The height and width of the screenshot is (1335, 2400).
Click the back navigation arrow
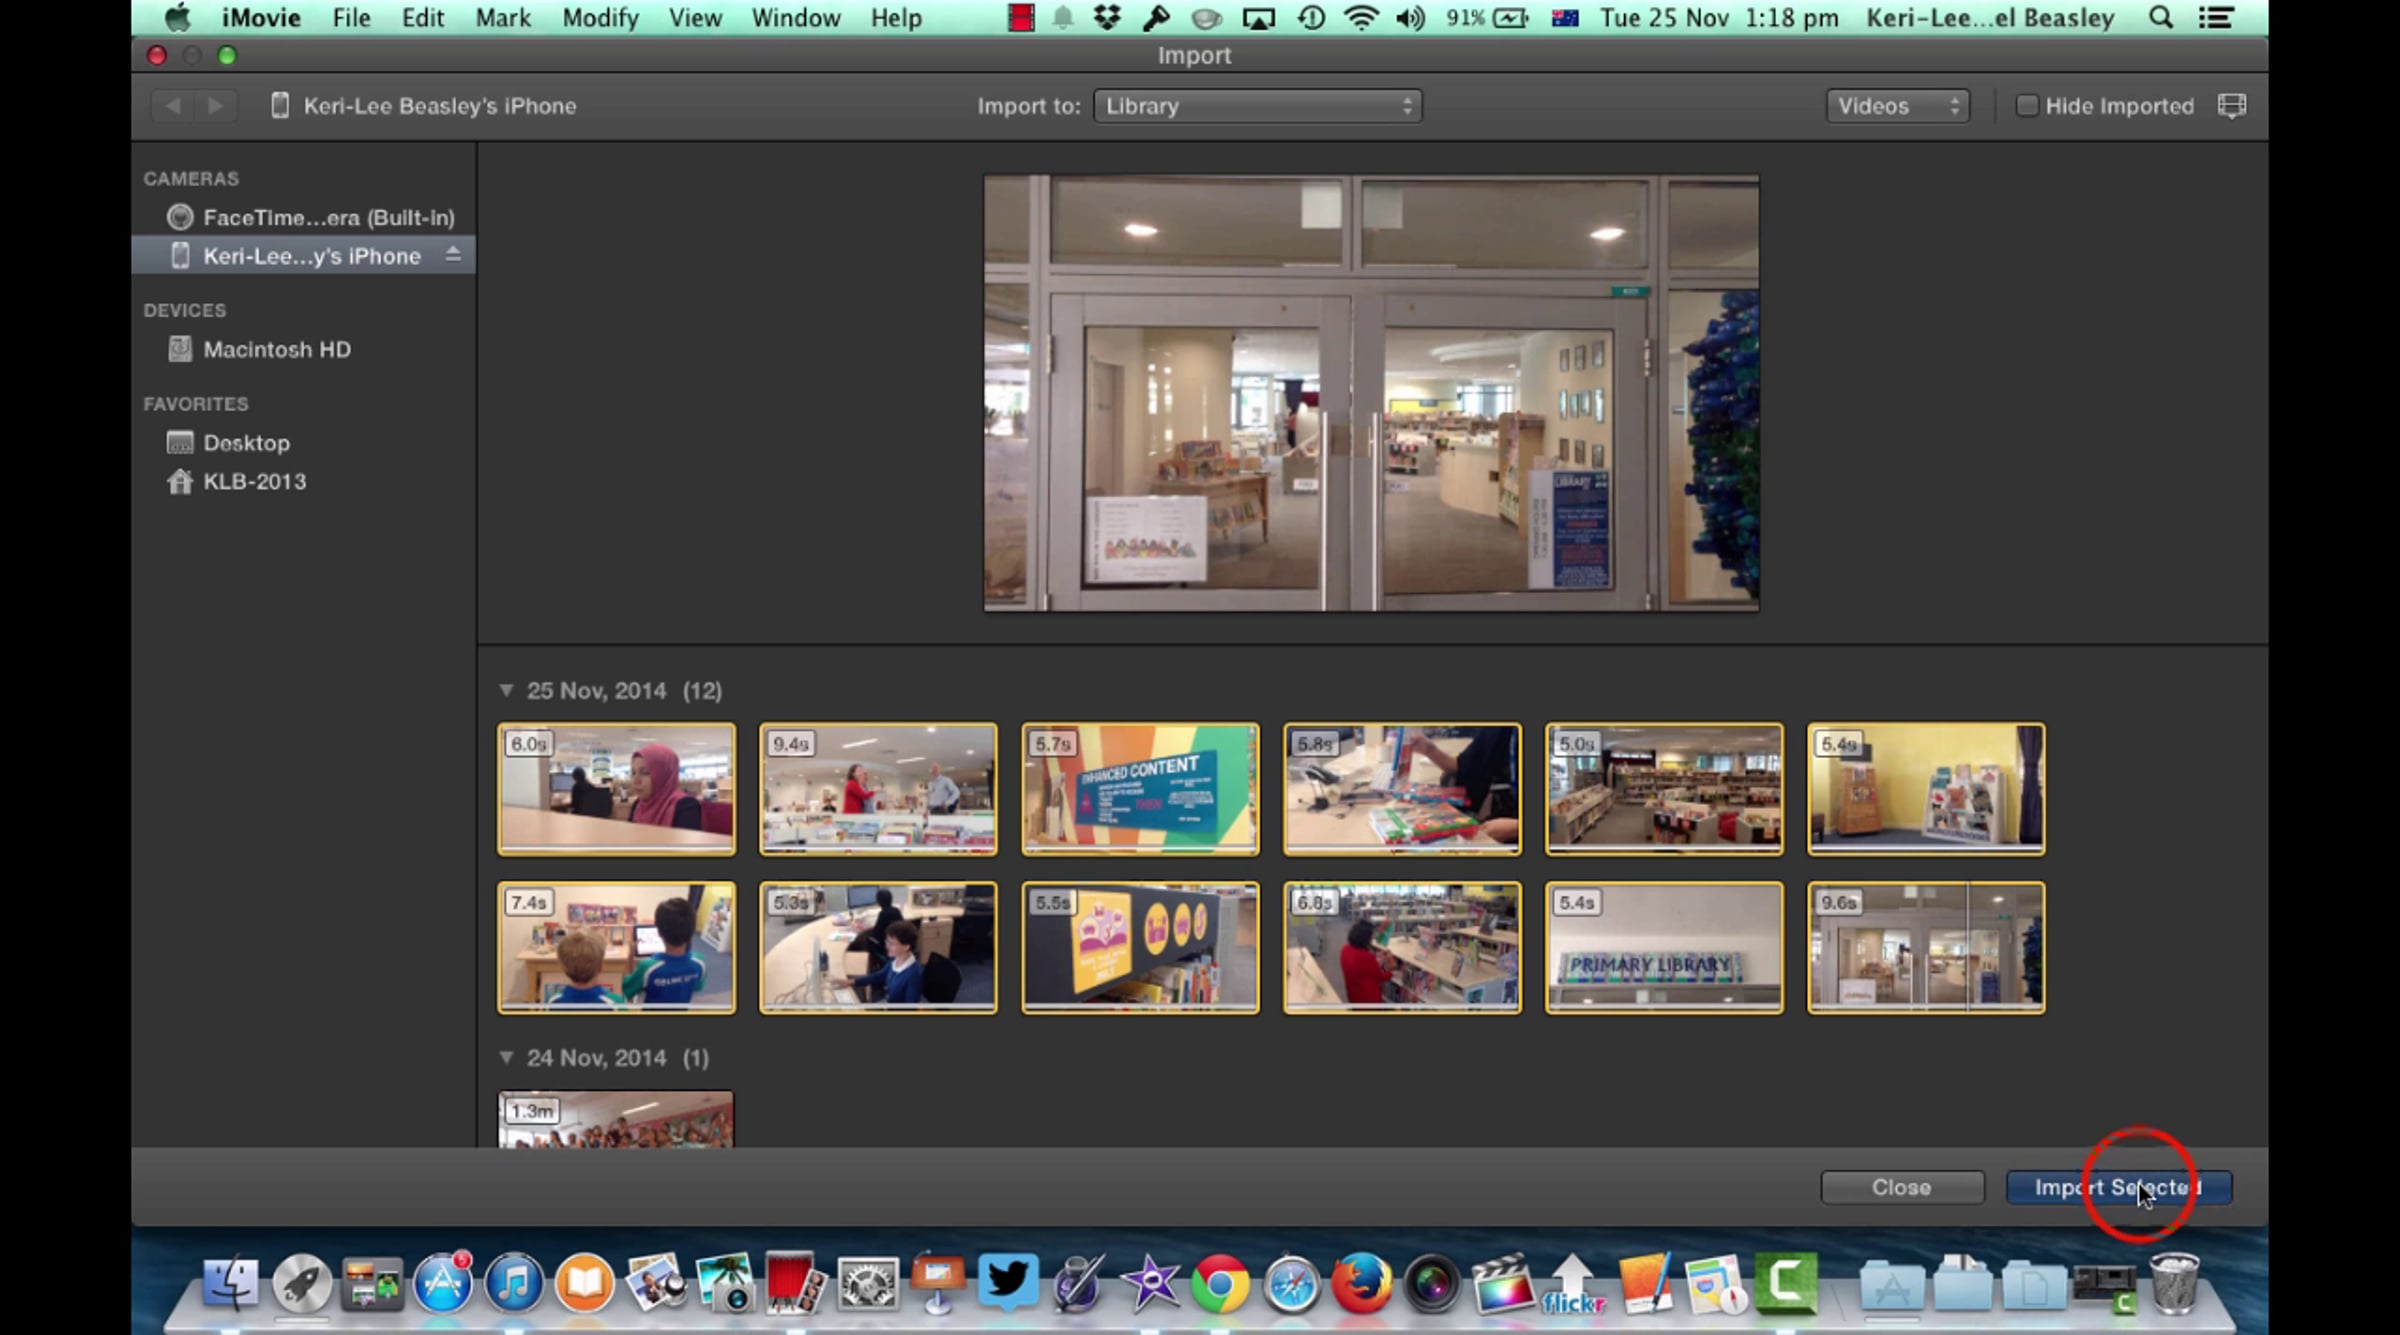click(173, 106)
